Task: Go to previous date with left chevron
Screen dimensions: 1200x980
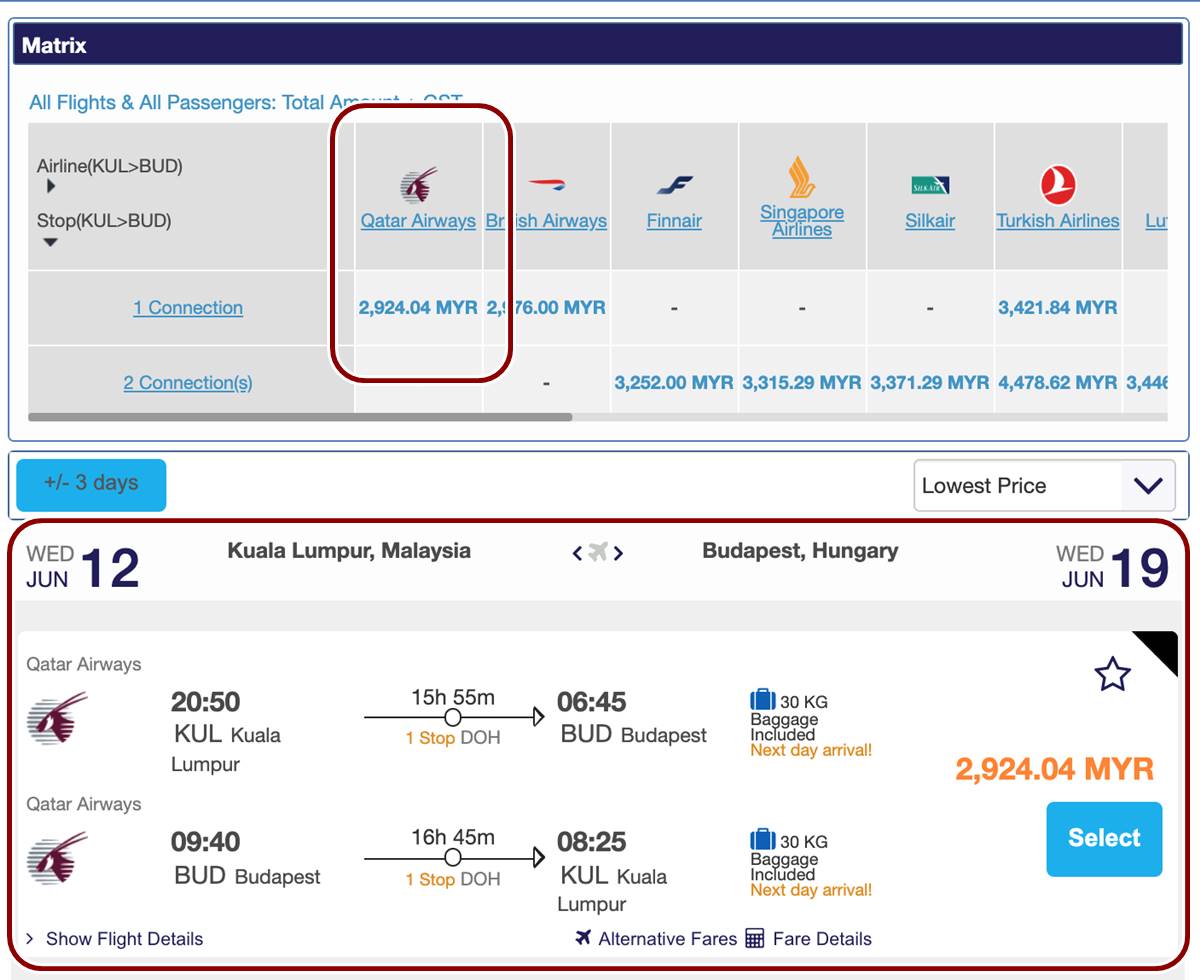Action: 577,553
